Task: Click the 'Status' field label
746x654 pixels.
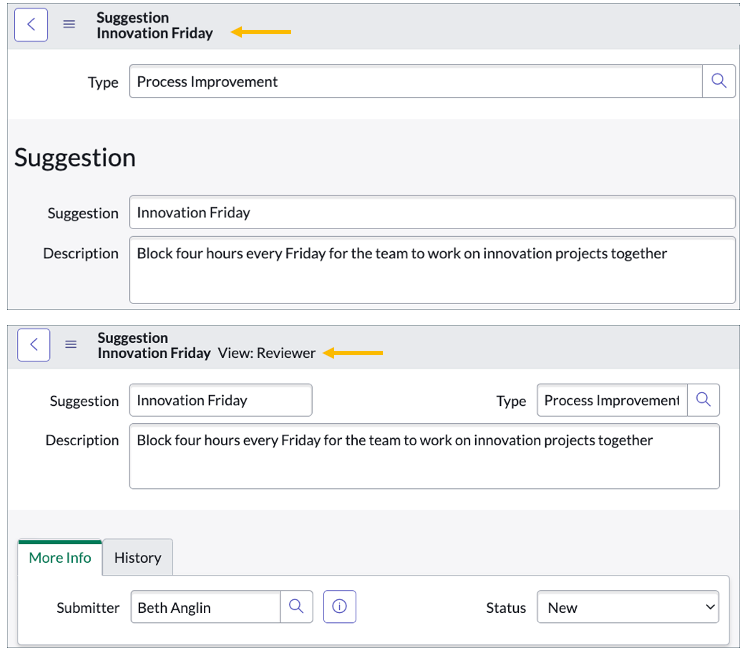Action: [506, 608]
